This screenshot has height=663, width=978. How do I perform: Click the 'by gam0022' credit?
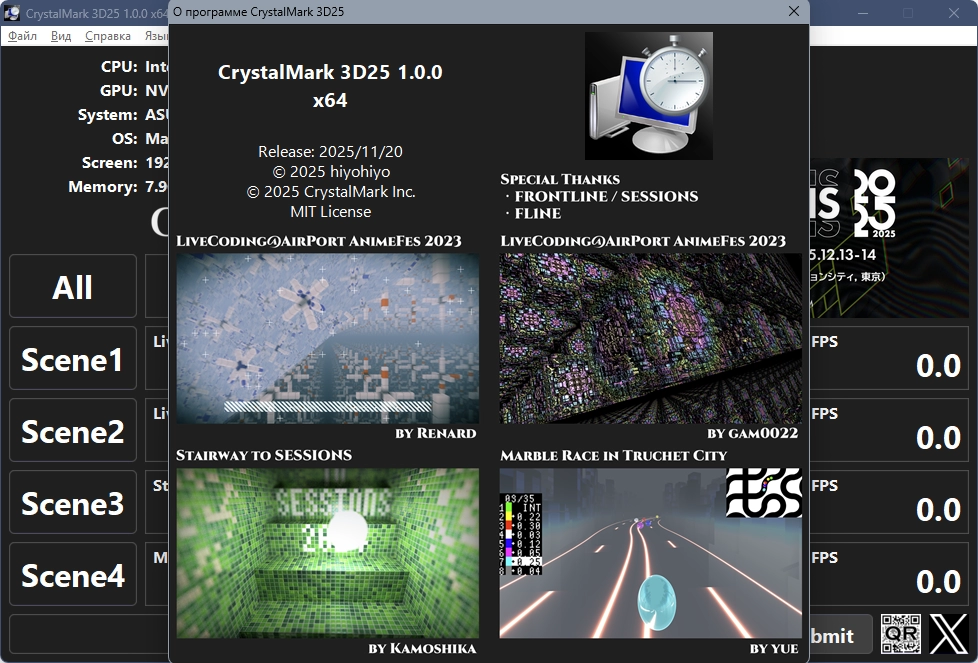click(x=753, y=433)
